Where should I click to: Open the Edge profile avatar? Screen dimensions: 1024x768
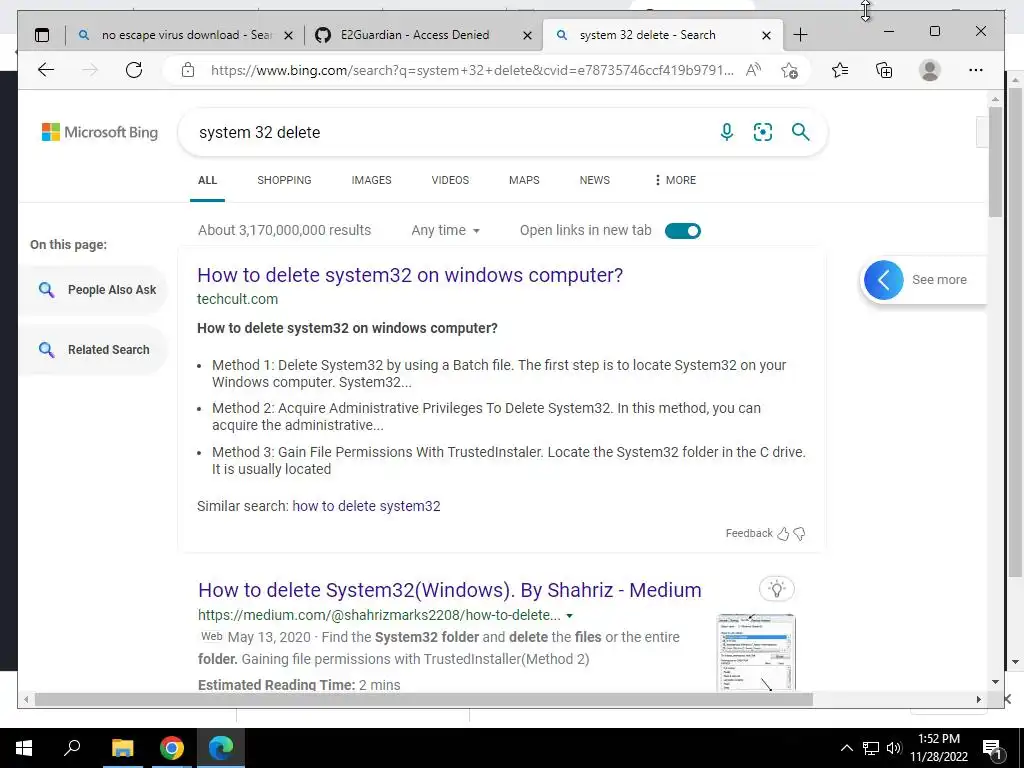click(929, 70)
